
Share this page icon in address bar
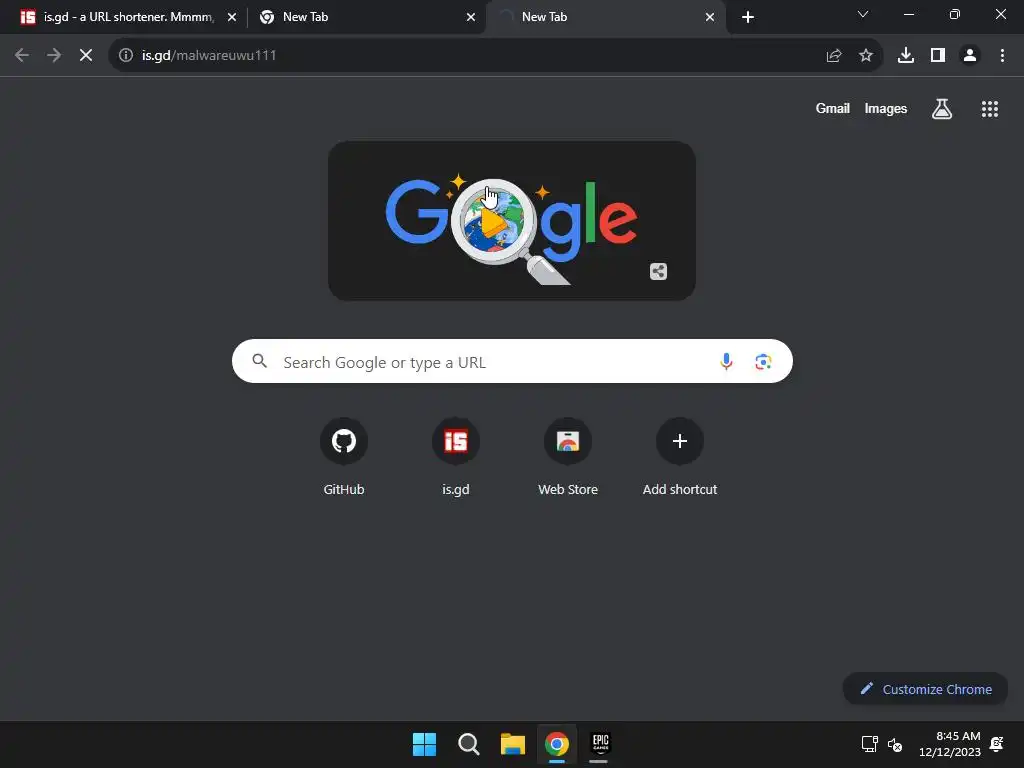click(x=833, y=56)
